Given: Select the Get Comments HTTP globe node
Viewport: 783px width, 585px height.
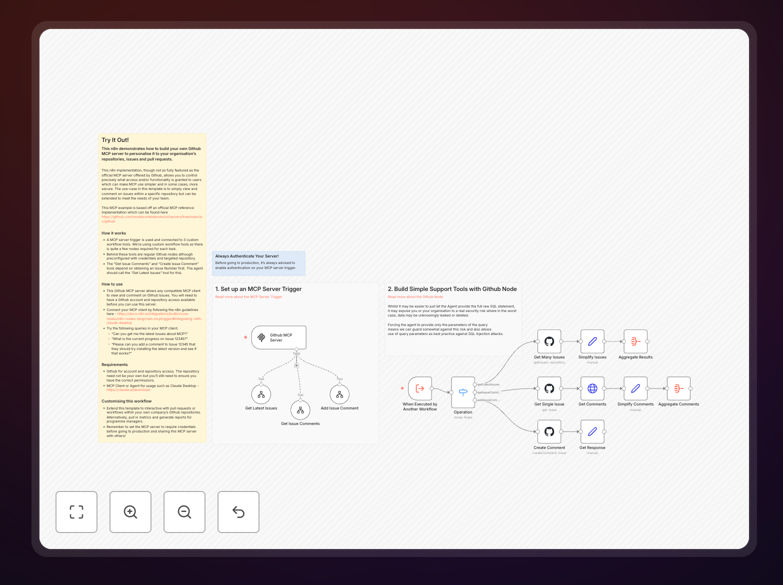Looking at the screenshot, I should click(592, 388).
